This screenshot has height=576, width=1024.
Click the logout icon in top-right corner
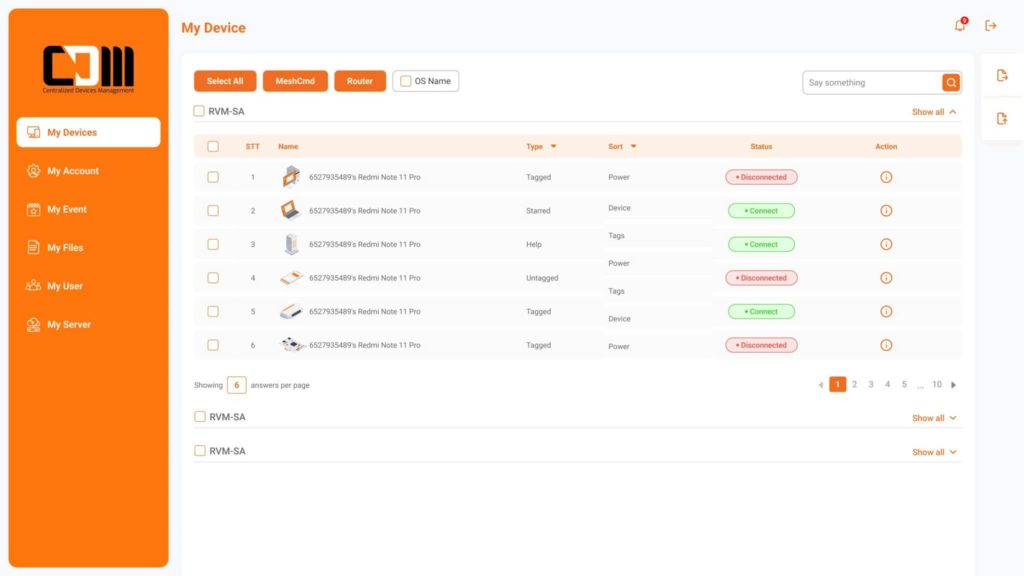click(x=991, y=26)
